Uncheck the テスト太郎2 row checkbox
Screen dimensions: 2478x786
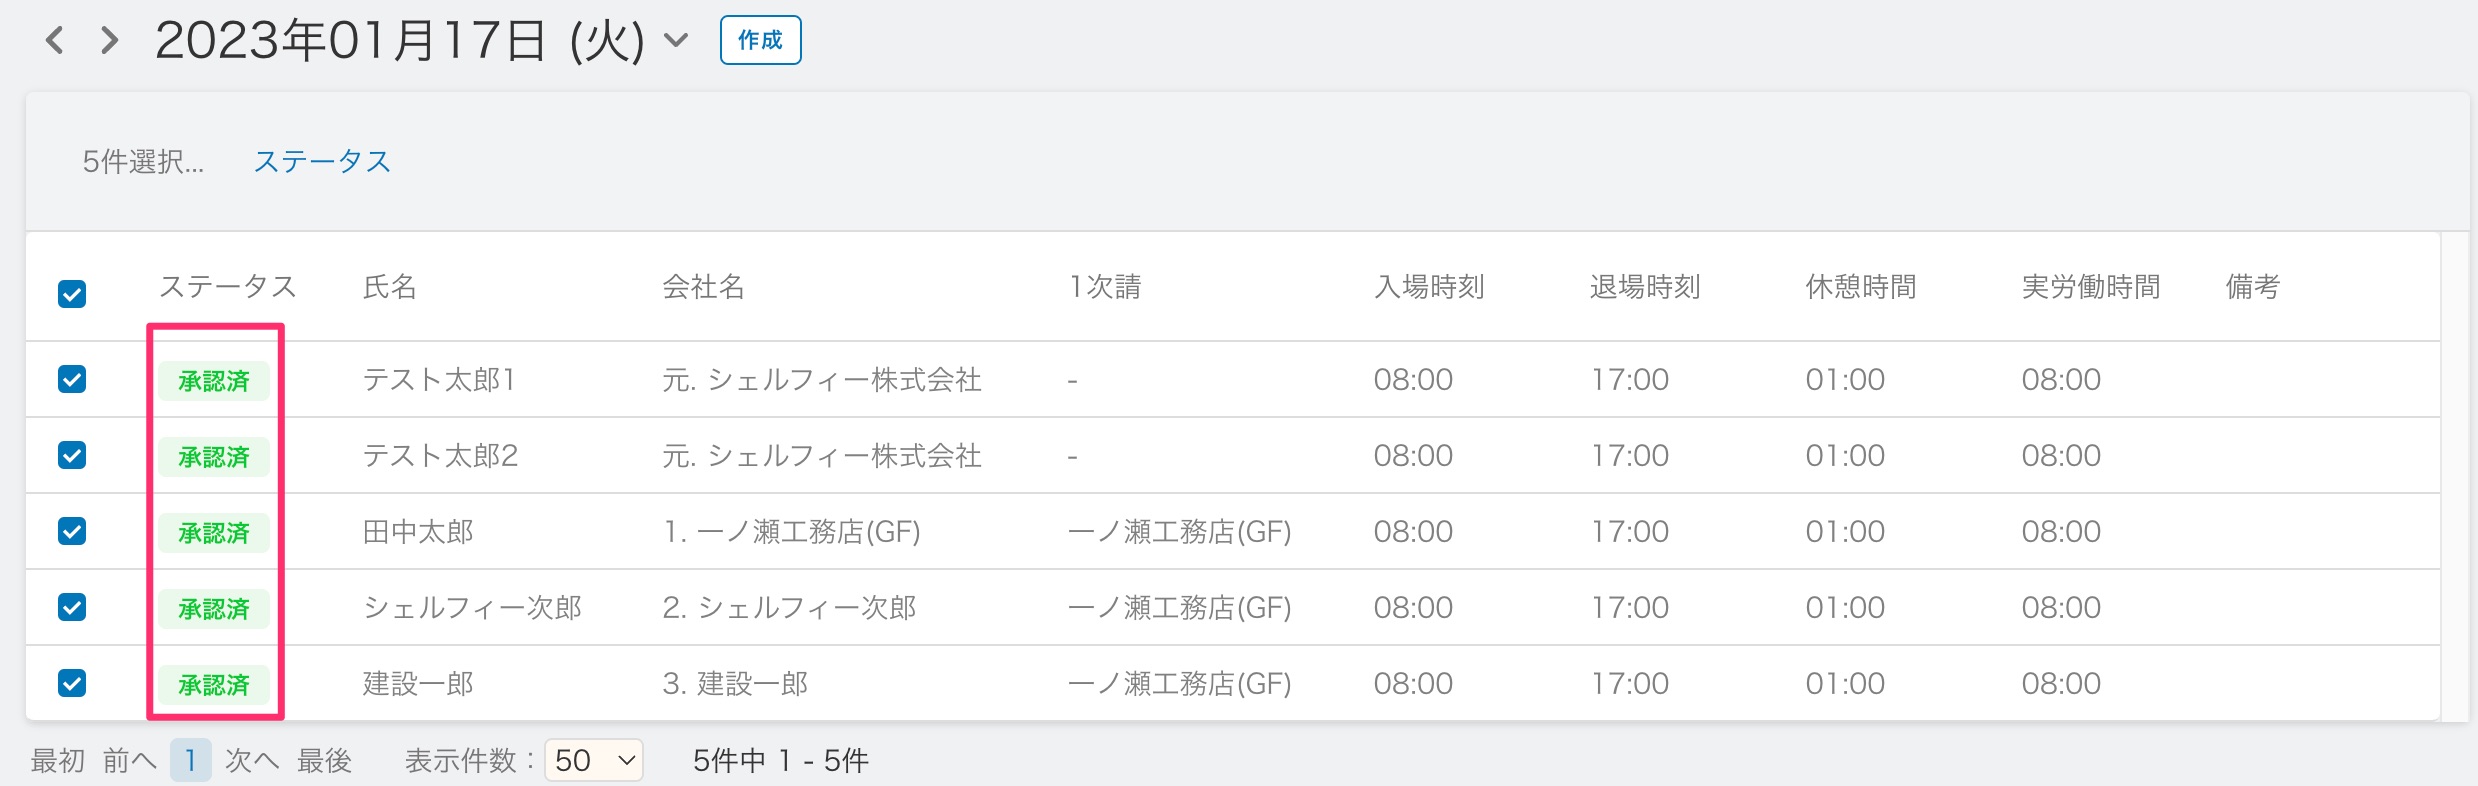(72, 456)
